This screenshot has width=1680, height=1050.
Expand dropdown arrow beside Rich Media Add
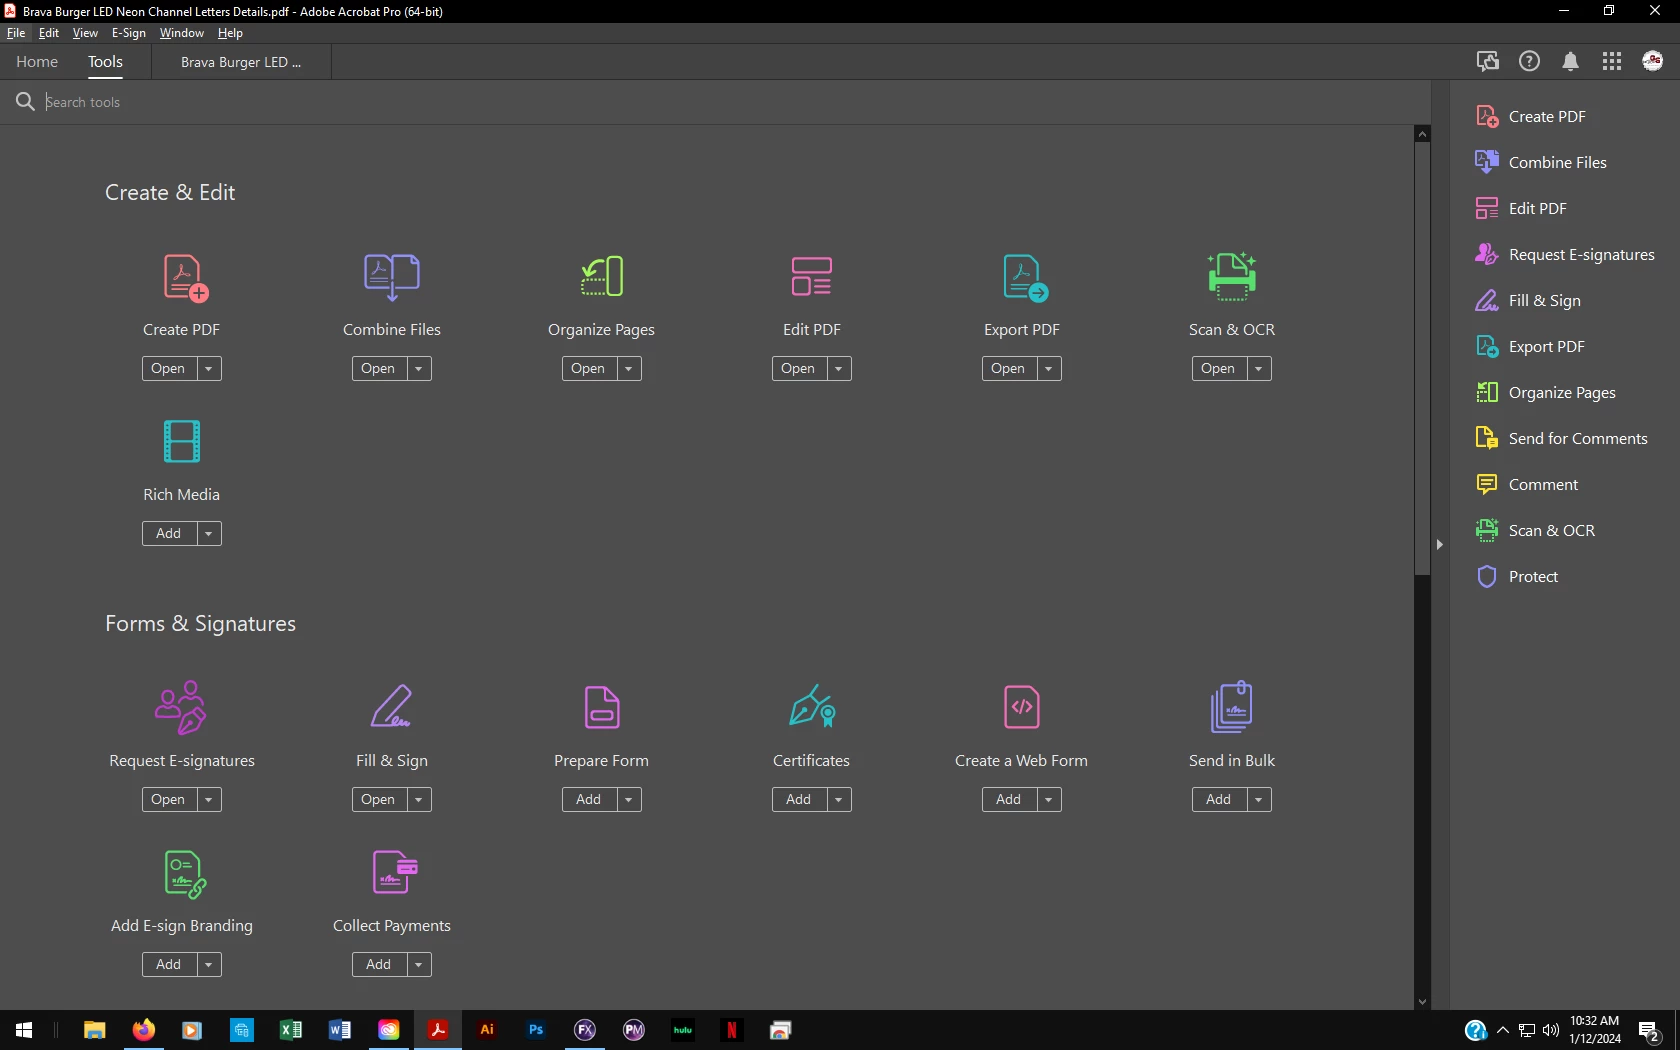(x=209, y=534)
